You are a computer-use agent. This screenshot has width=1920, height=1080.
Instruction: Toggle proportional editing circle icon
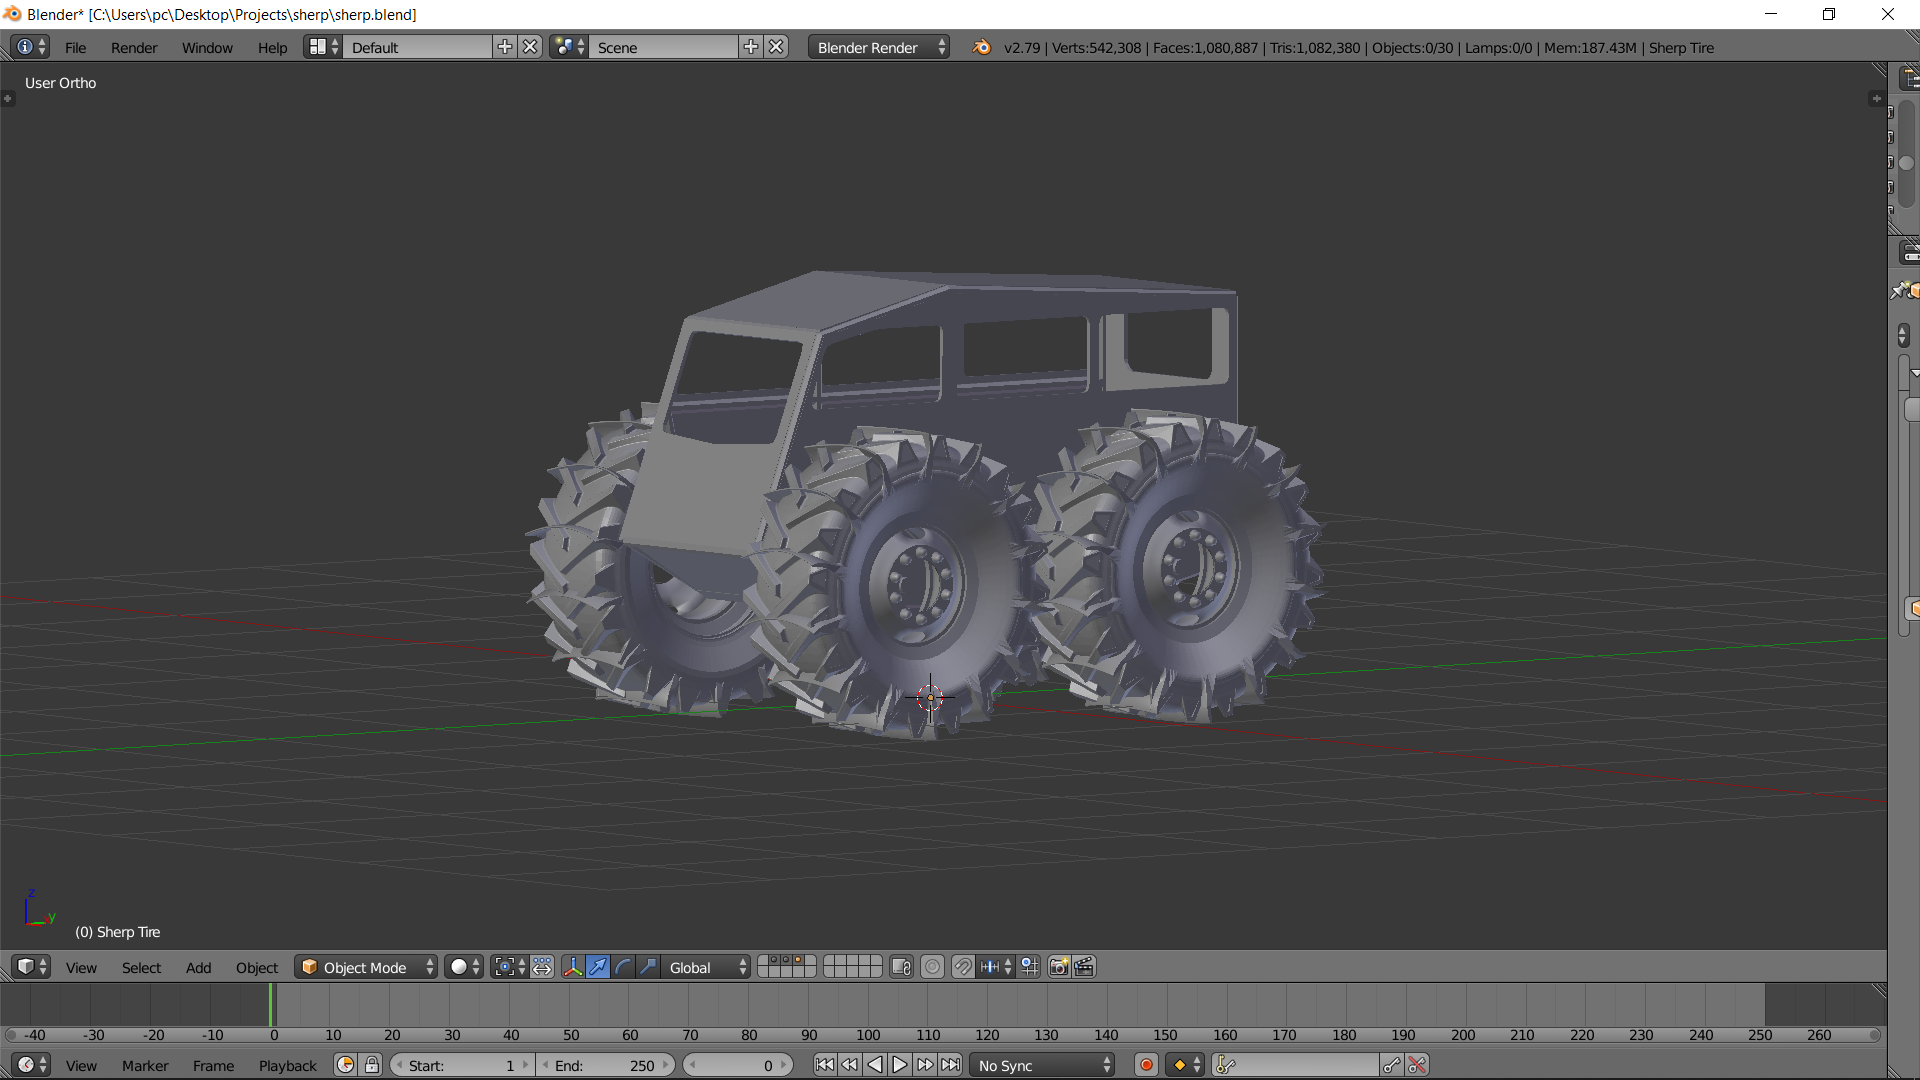click(932, 967)
